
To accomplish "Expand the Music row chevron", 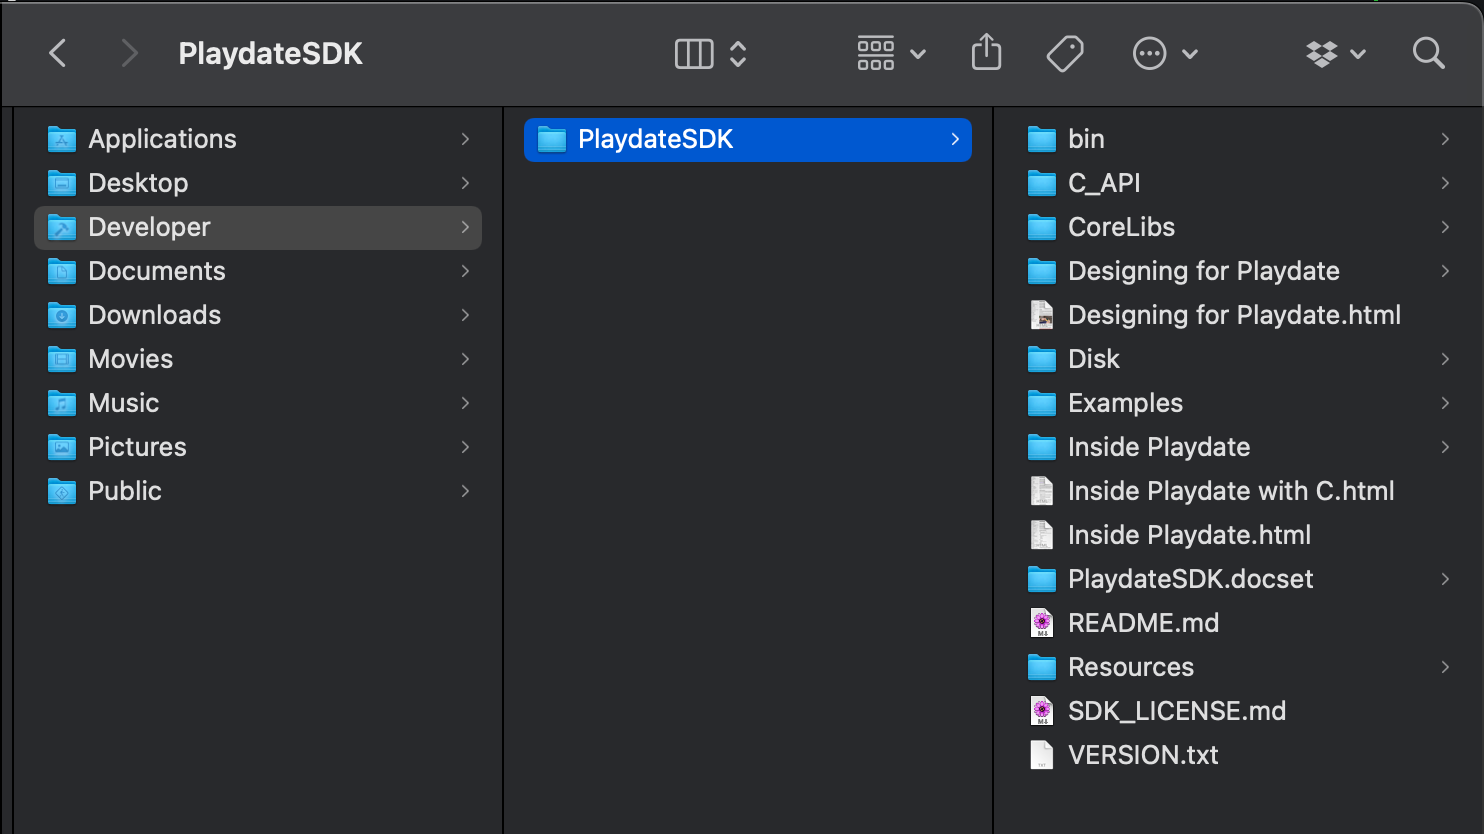I will click(465, 403).
